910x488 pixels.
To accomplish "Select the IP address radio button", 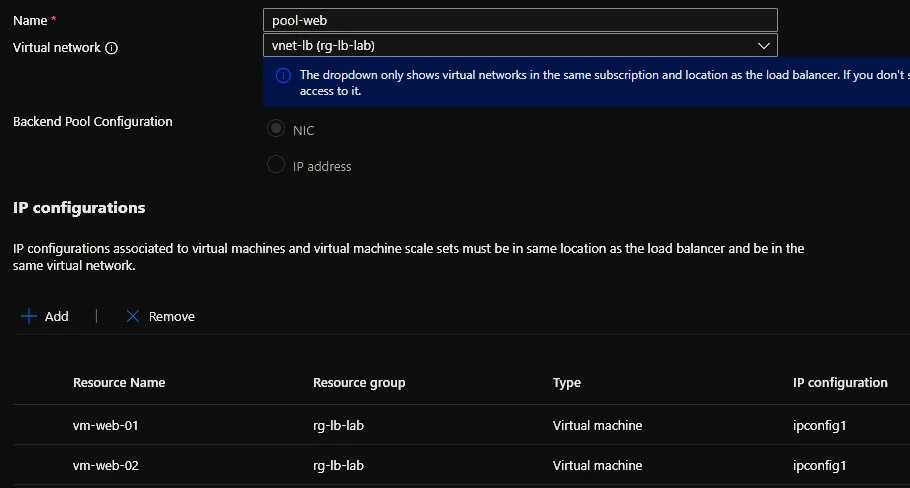I will point(276,164).
